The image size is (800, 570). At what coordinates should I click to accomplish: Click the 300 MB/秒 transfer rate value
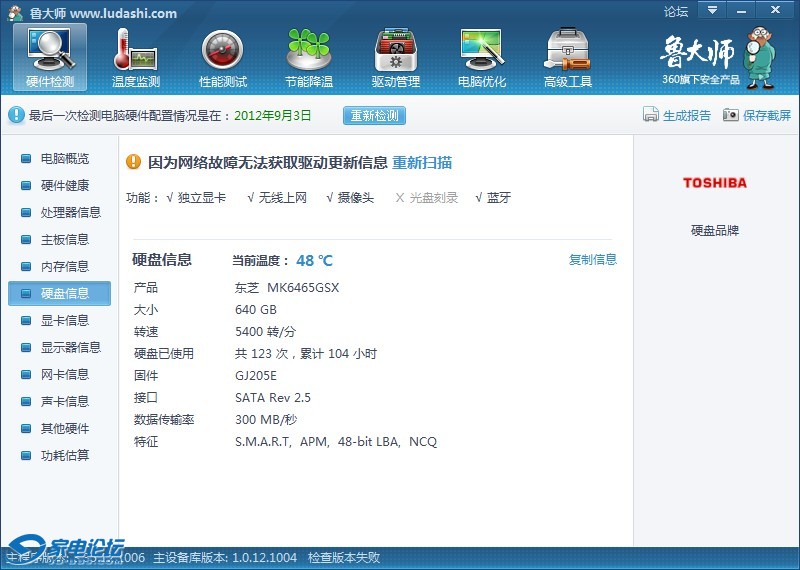pos(266,419)
